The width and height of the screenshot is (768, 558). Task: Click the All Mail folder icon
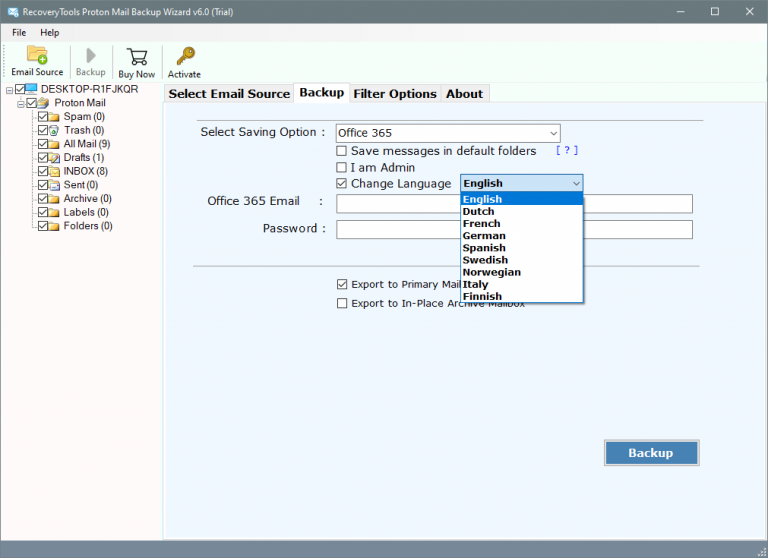pos(54,144)
